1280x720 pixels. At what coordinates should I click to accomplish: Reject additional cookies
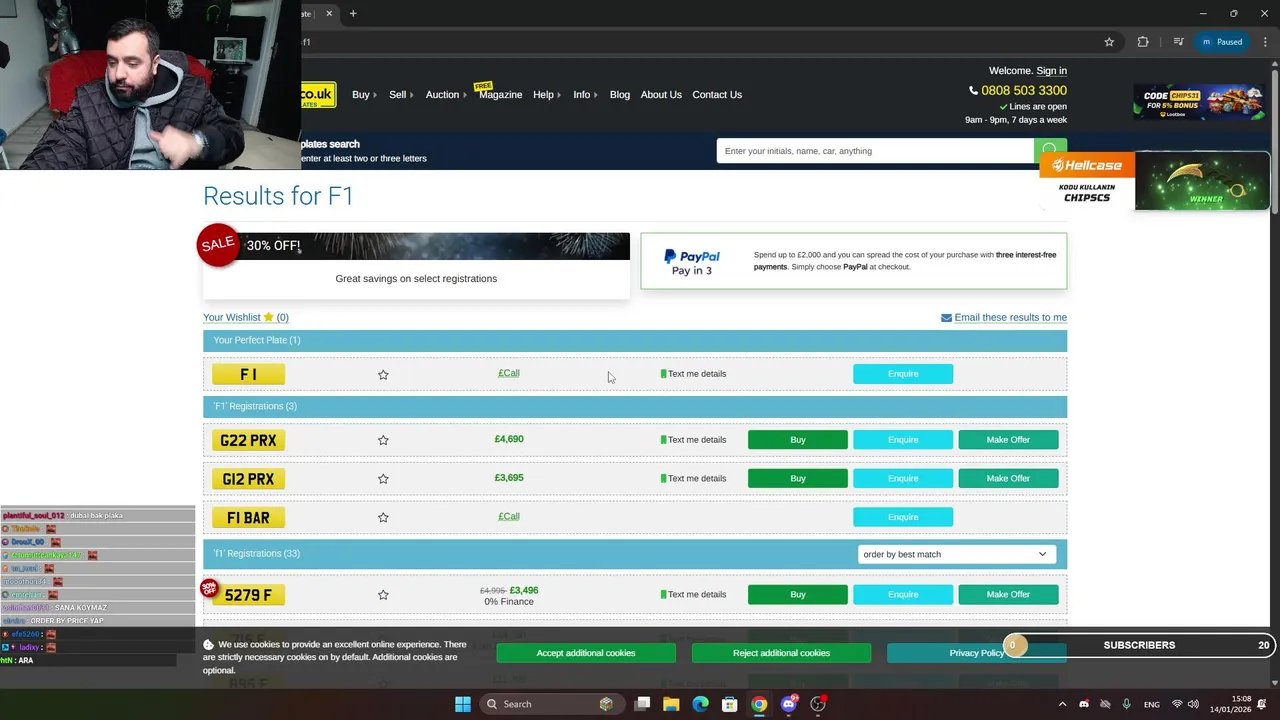tap(781, 653)
